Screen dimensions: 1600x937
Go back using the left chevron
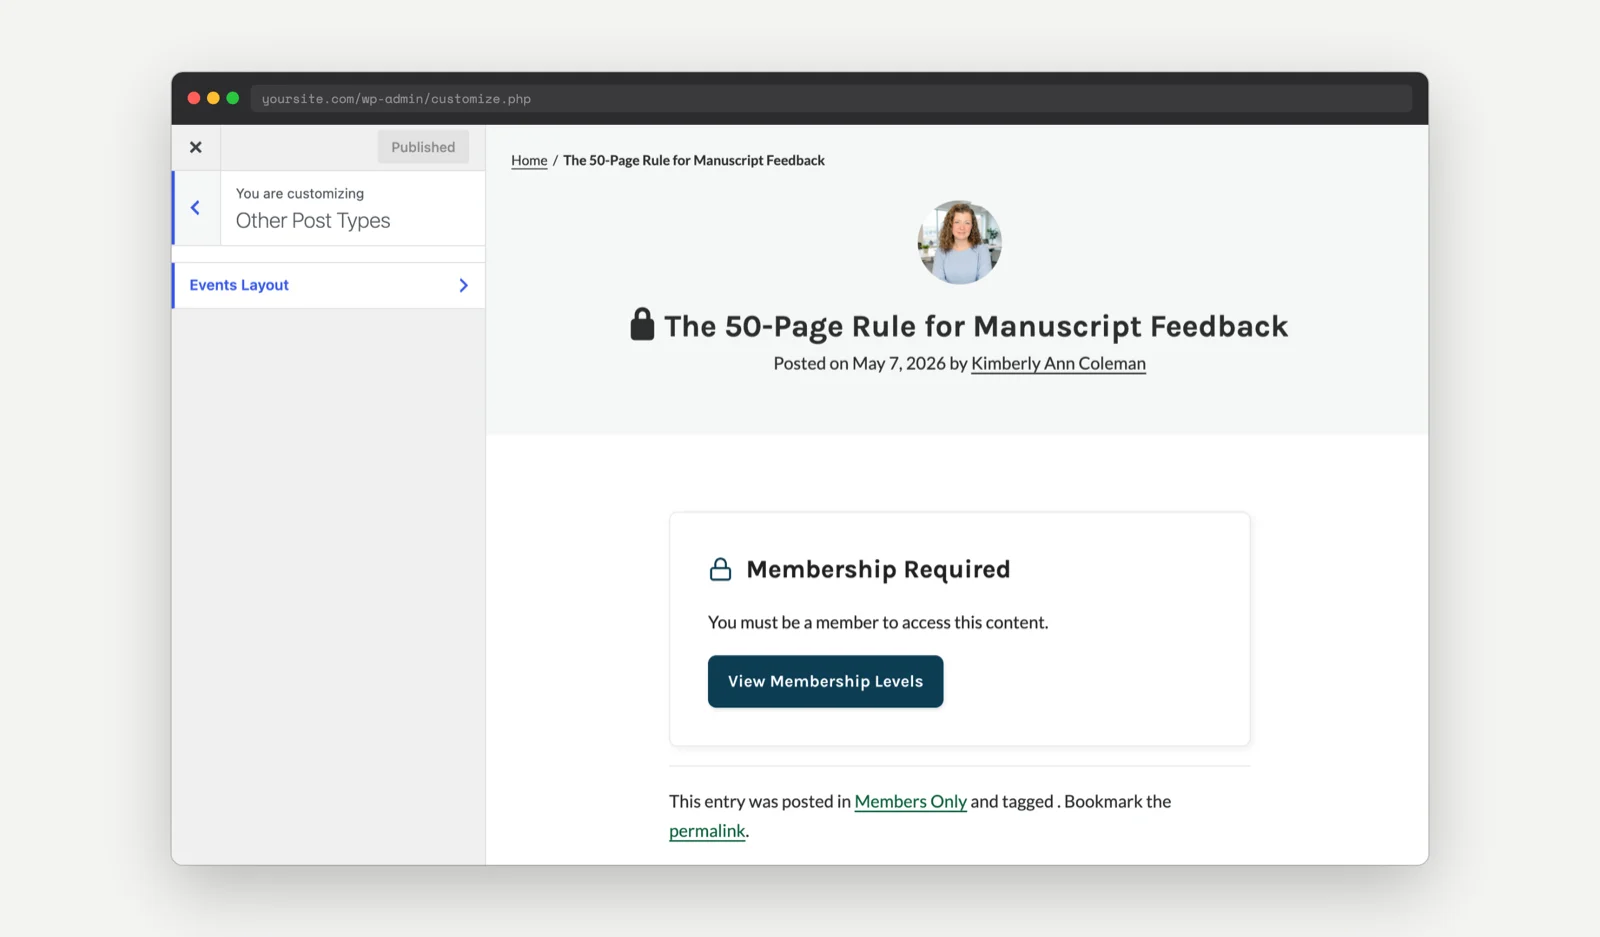[196, 208]
